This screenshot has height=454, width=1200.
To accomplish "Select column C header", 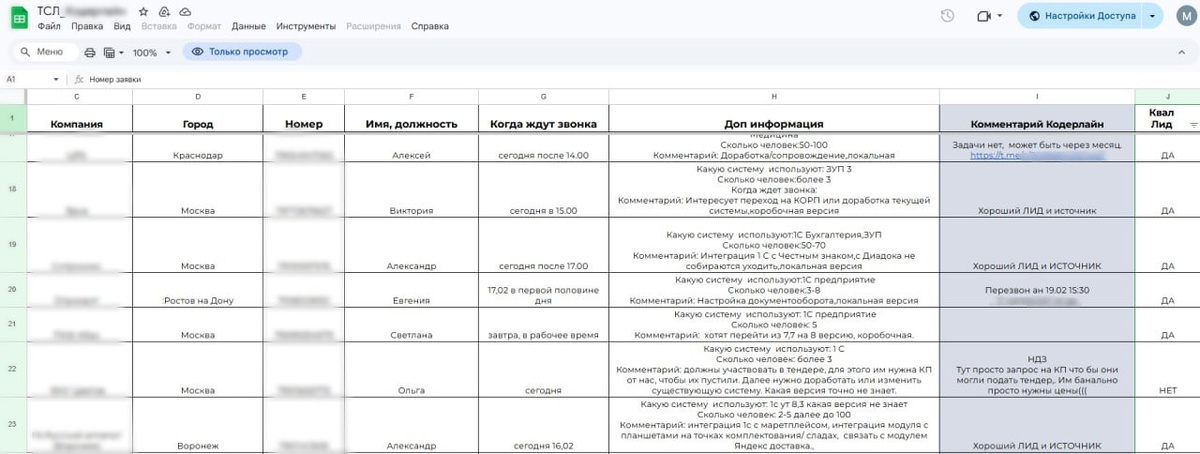I will (78, 96).
